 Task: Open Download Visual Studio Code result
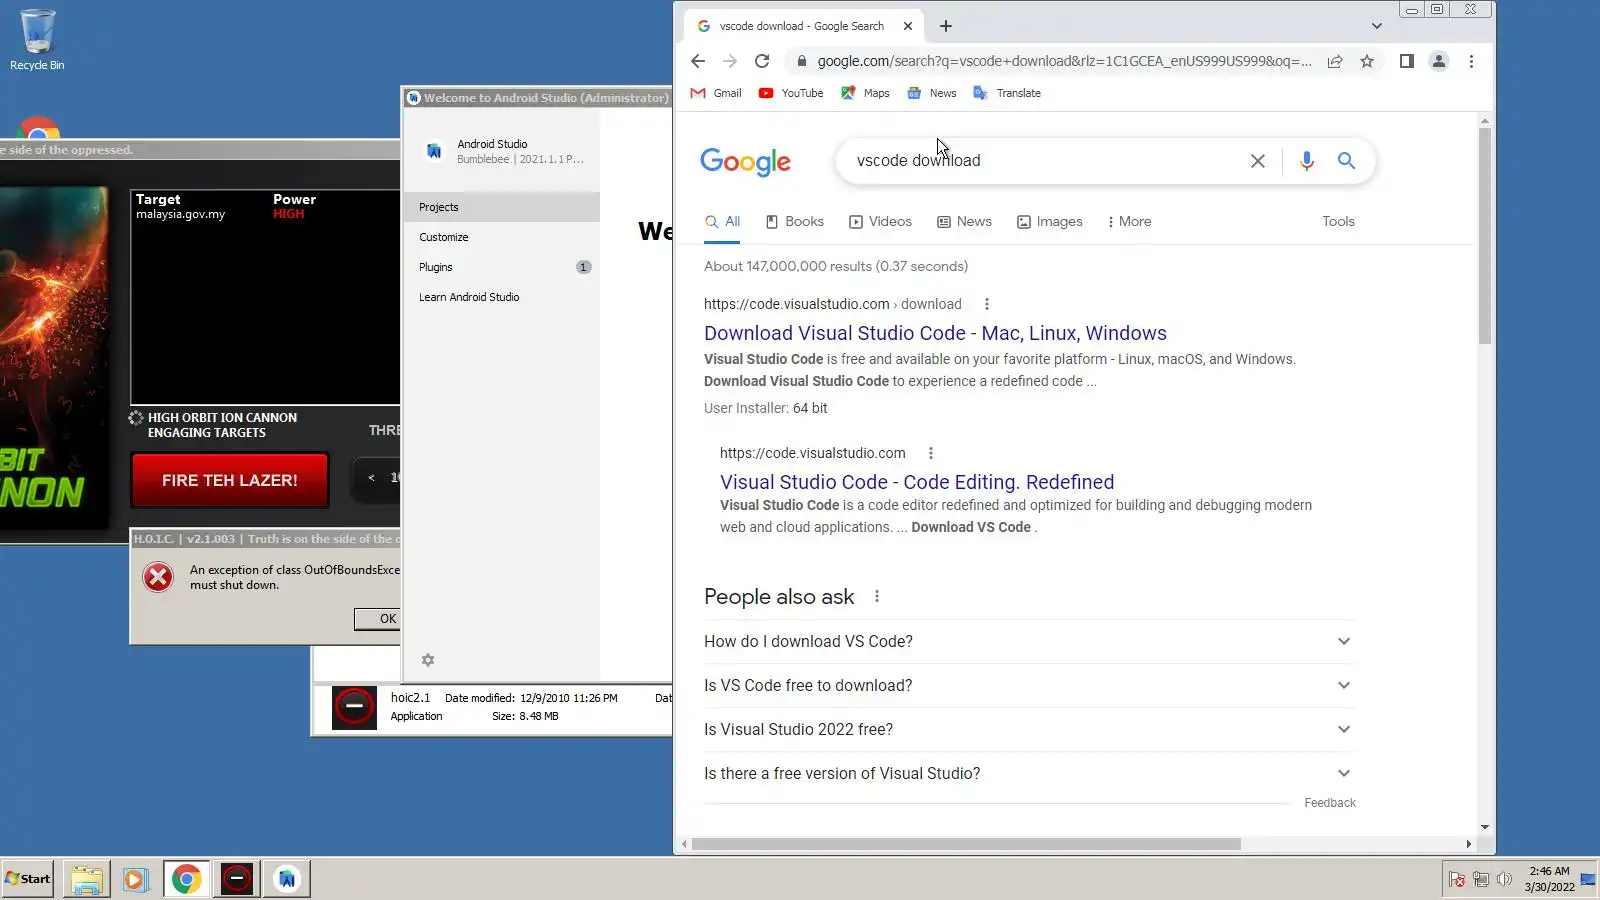(935, 333)
